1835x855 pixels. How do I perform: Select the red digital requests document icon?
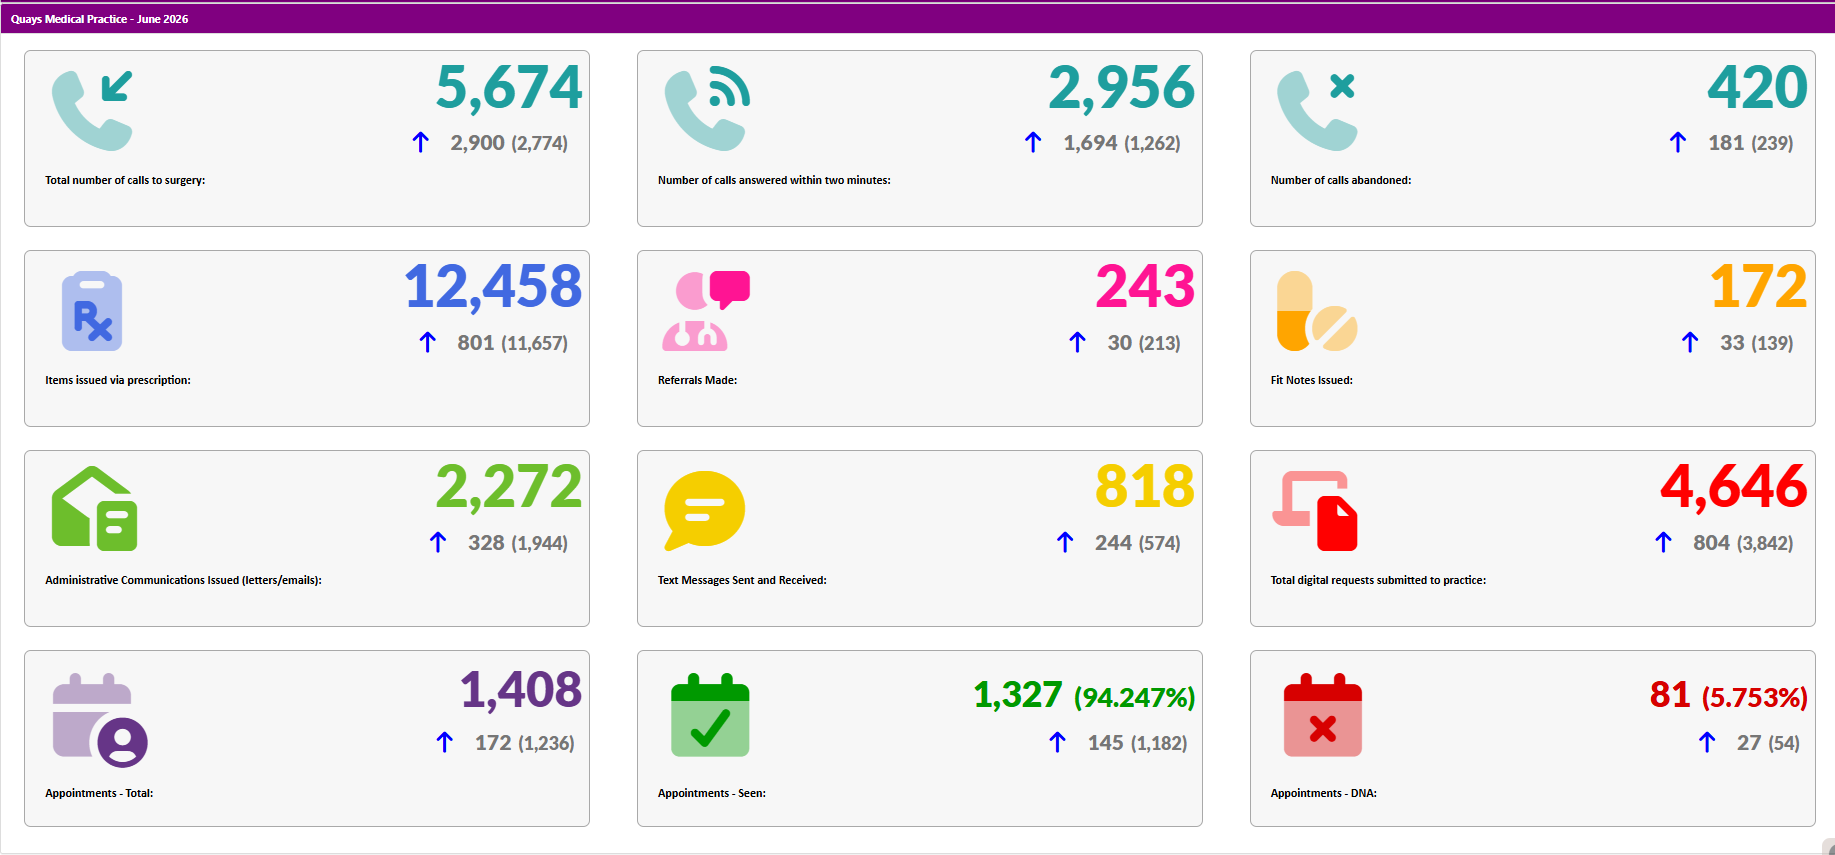1315,511
